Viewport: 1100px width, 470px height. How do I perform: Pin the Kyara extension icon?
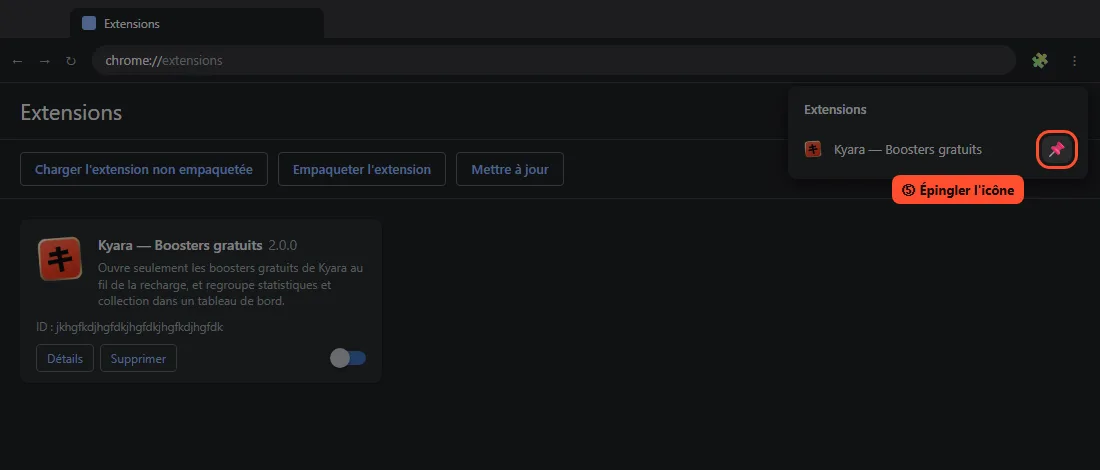(x=1057, y=149)
